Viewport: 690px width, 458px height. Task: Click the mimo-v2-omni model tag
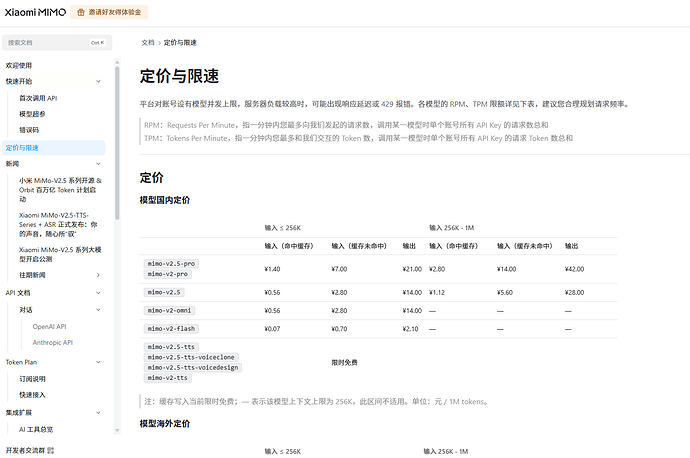[169, 311]
